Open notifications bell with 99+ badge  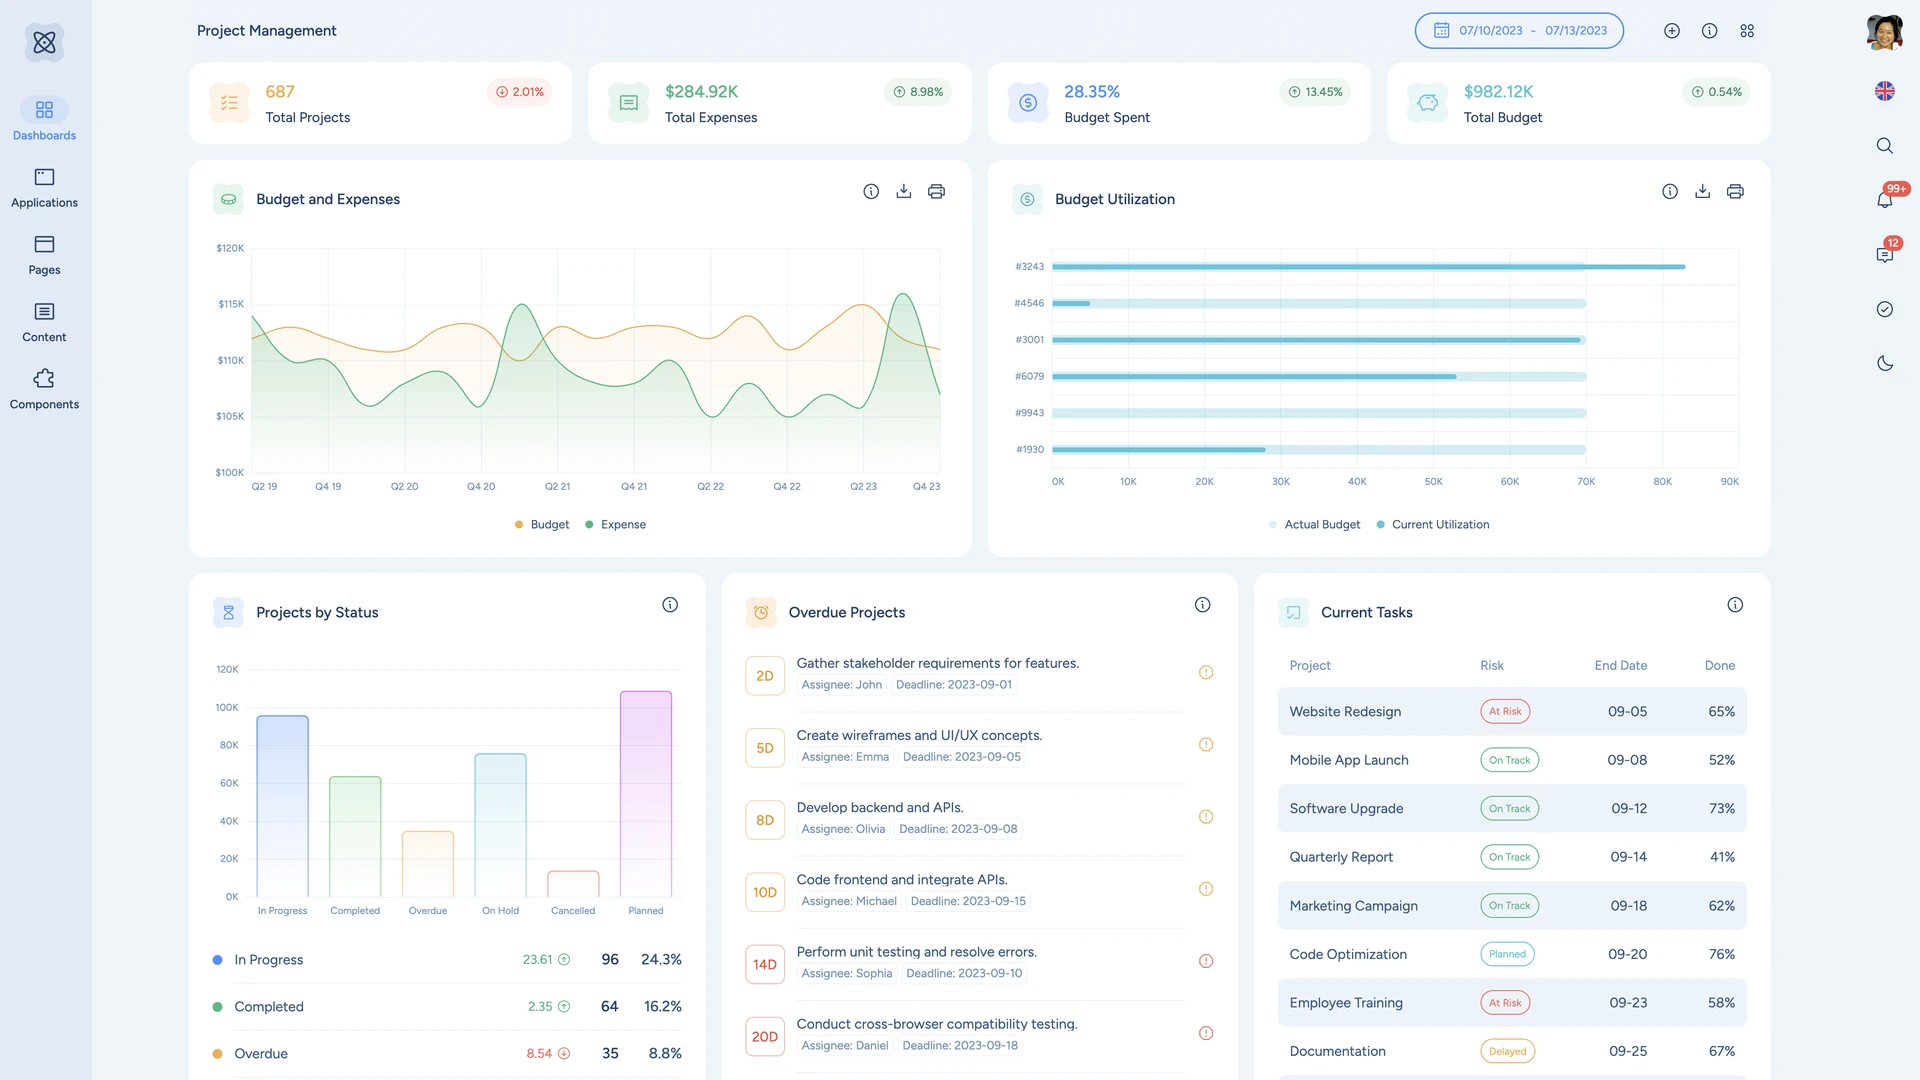[1885, 199]
